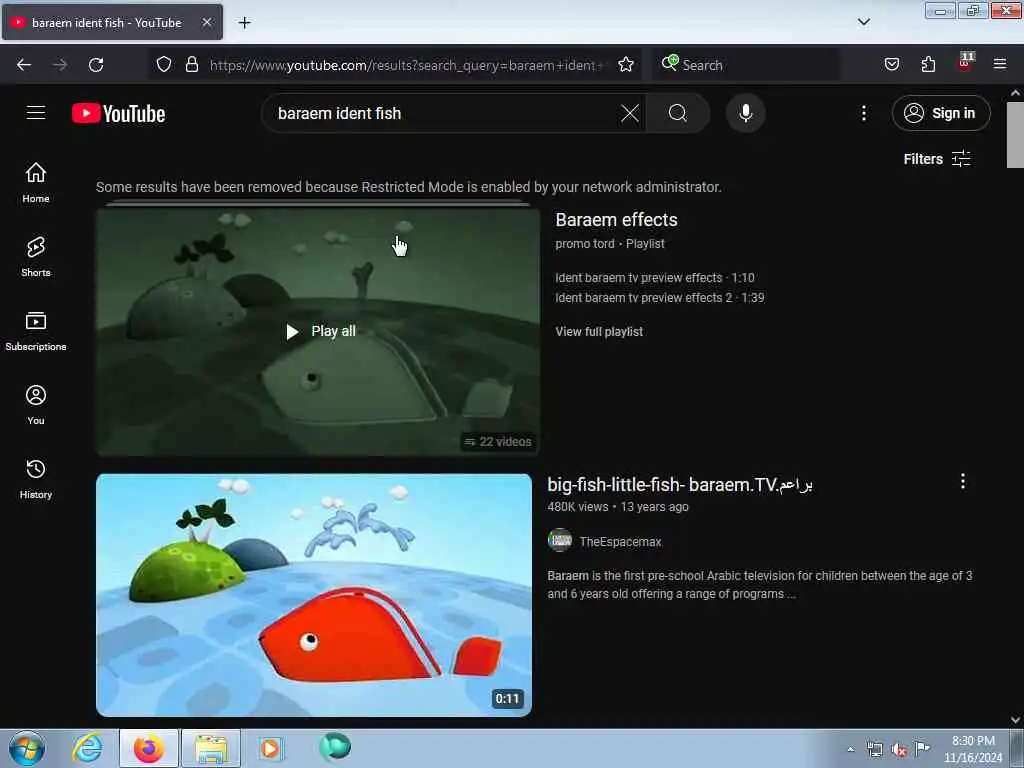
Task: Click the address bar URL
Action: pyautogui.click(x=406, y=65)
